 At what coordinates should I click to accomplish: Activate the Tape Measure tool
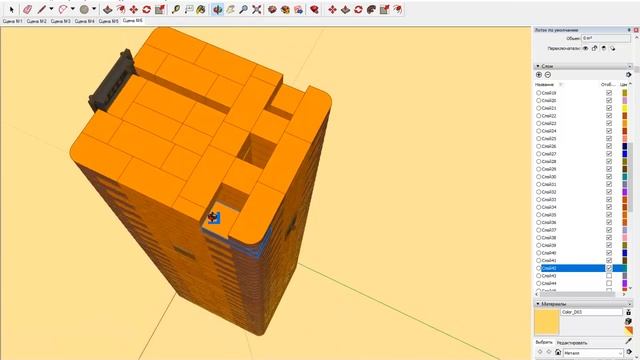coord(176,9)
